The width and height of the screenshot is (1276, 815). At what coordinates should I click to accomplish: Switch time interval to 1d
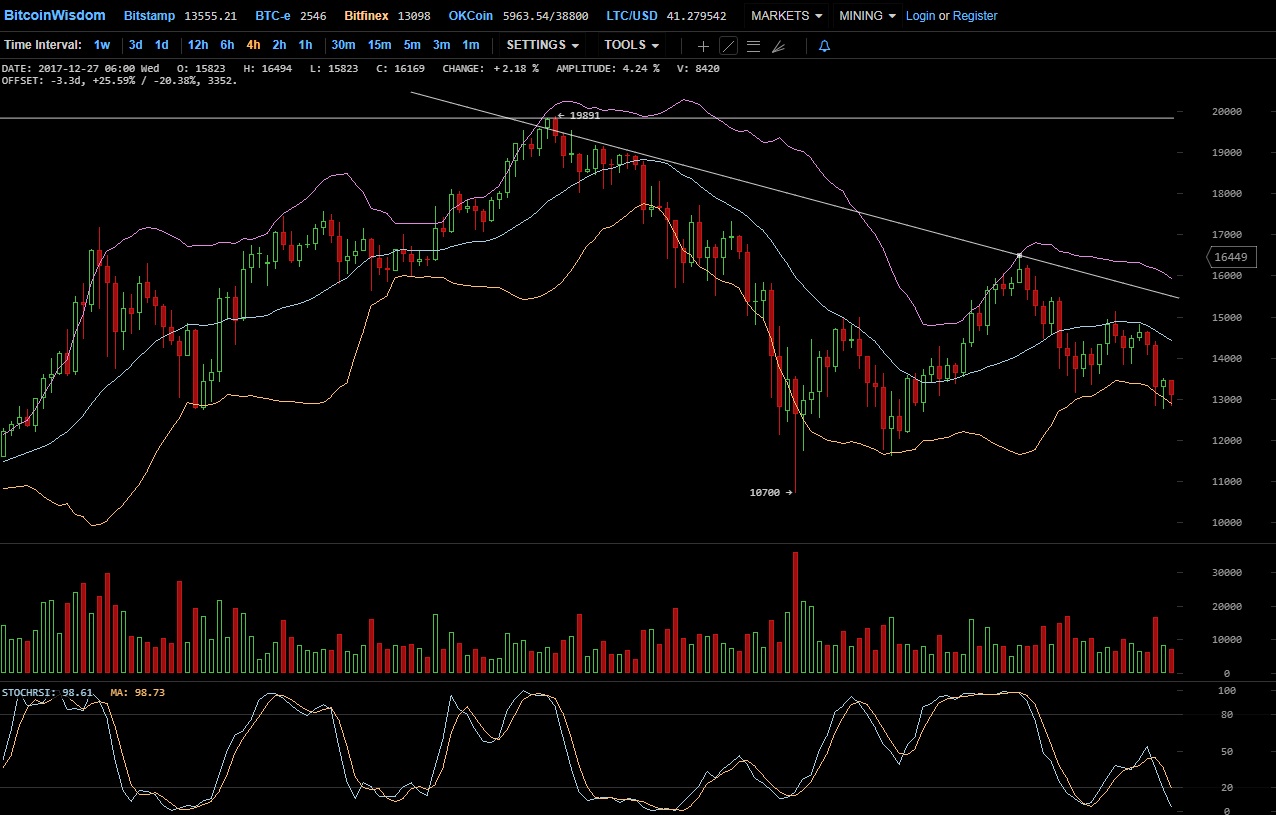[x=161, y=45]
